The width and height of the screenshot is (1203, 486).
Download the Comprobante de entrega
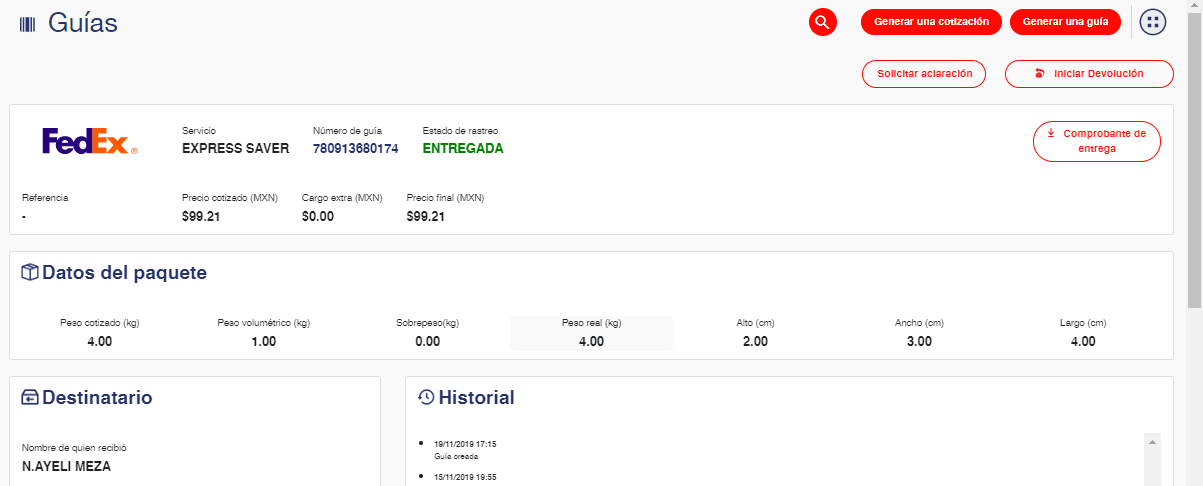[x=1096, y=141]
